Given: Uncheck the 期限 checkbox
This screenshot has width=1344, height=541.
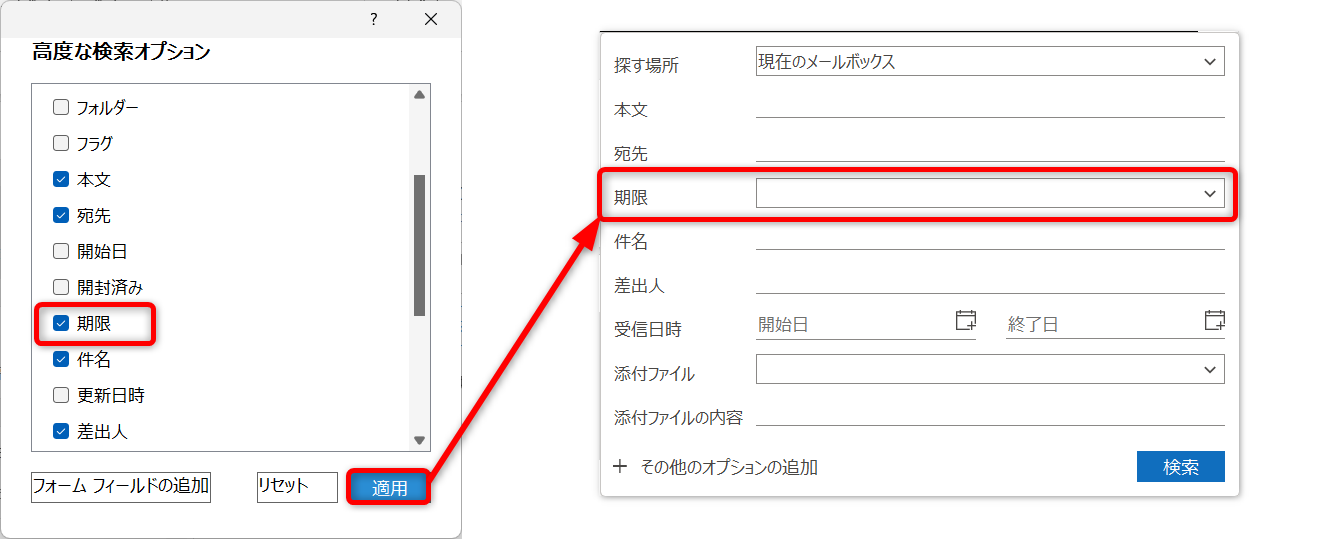Looking at the screenshot, I should (x=61, y=323).
